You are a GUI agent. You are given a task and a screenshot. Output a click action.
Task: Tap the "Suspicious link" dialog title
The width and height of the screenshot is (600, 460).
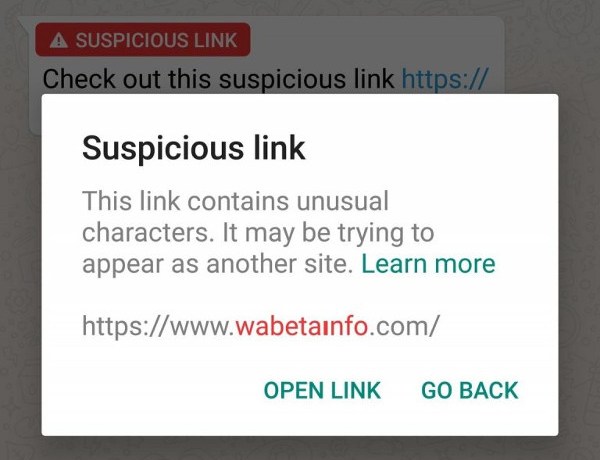194,149
